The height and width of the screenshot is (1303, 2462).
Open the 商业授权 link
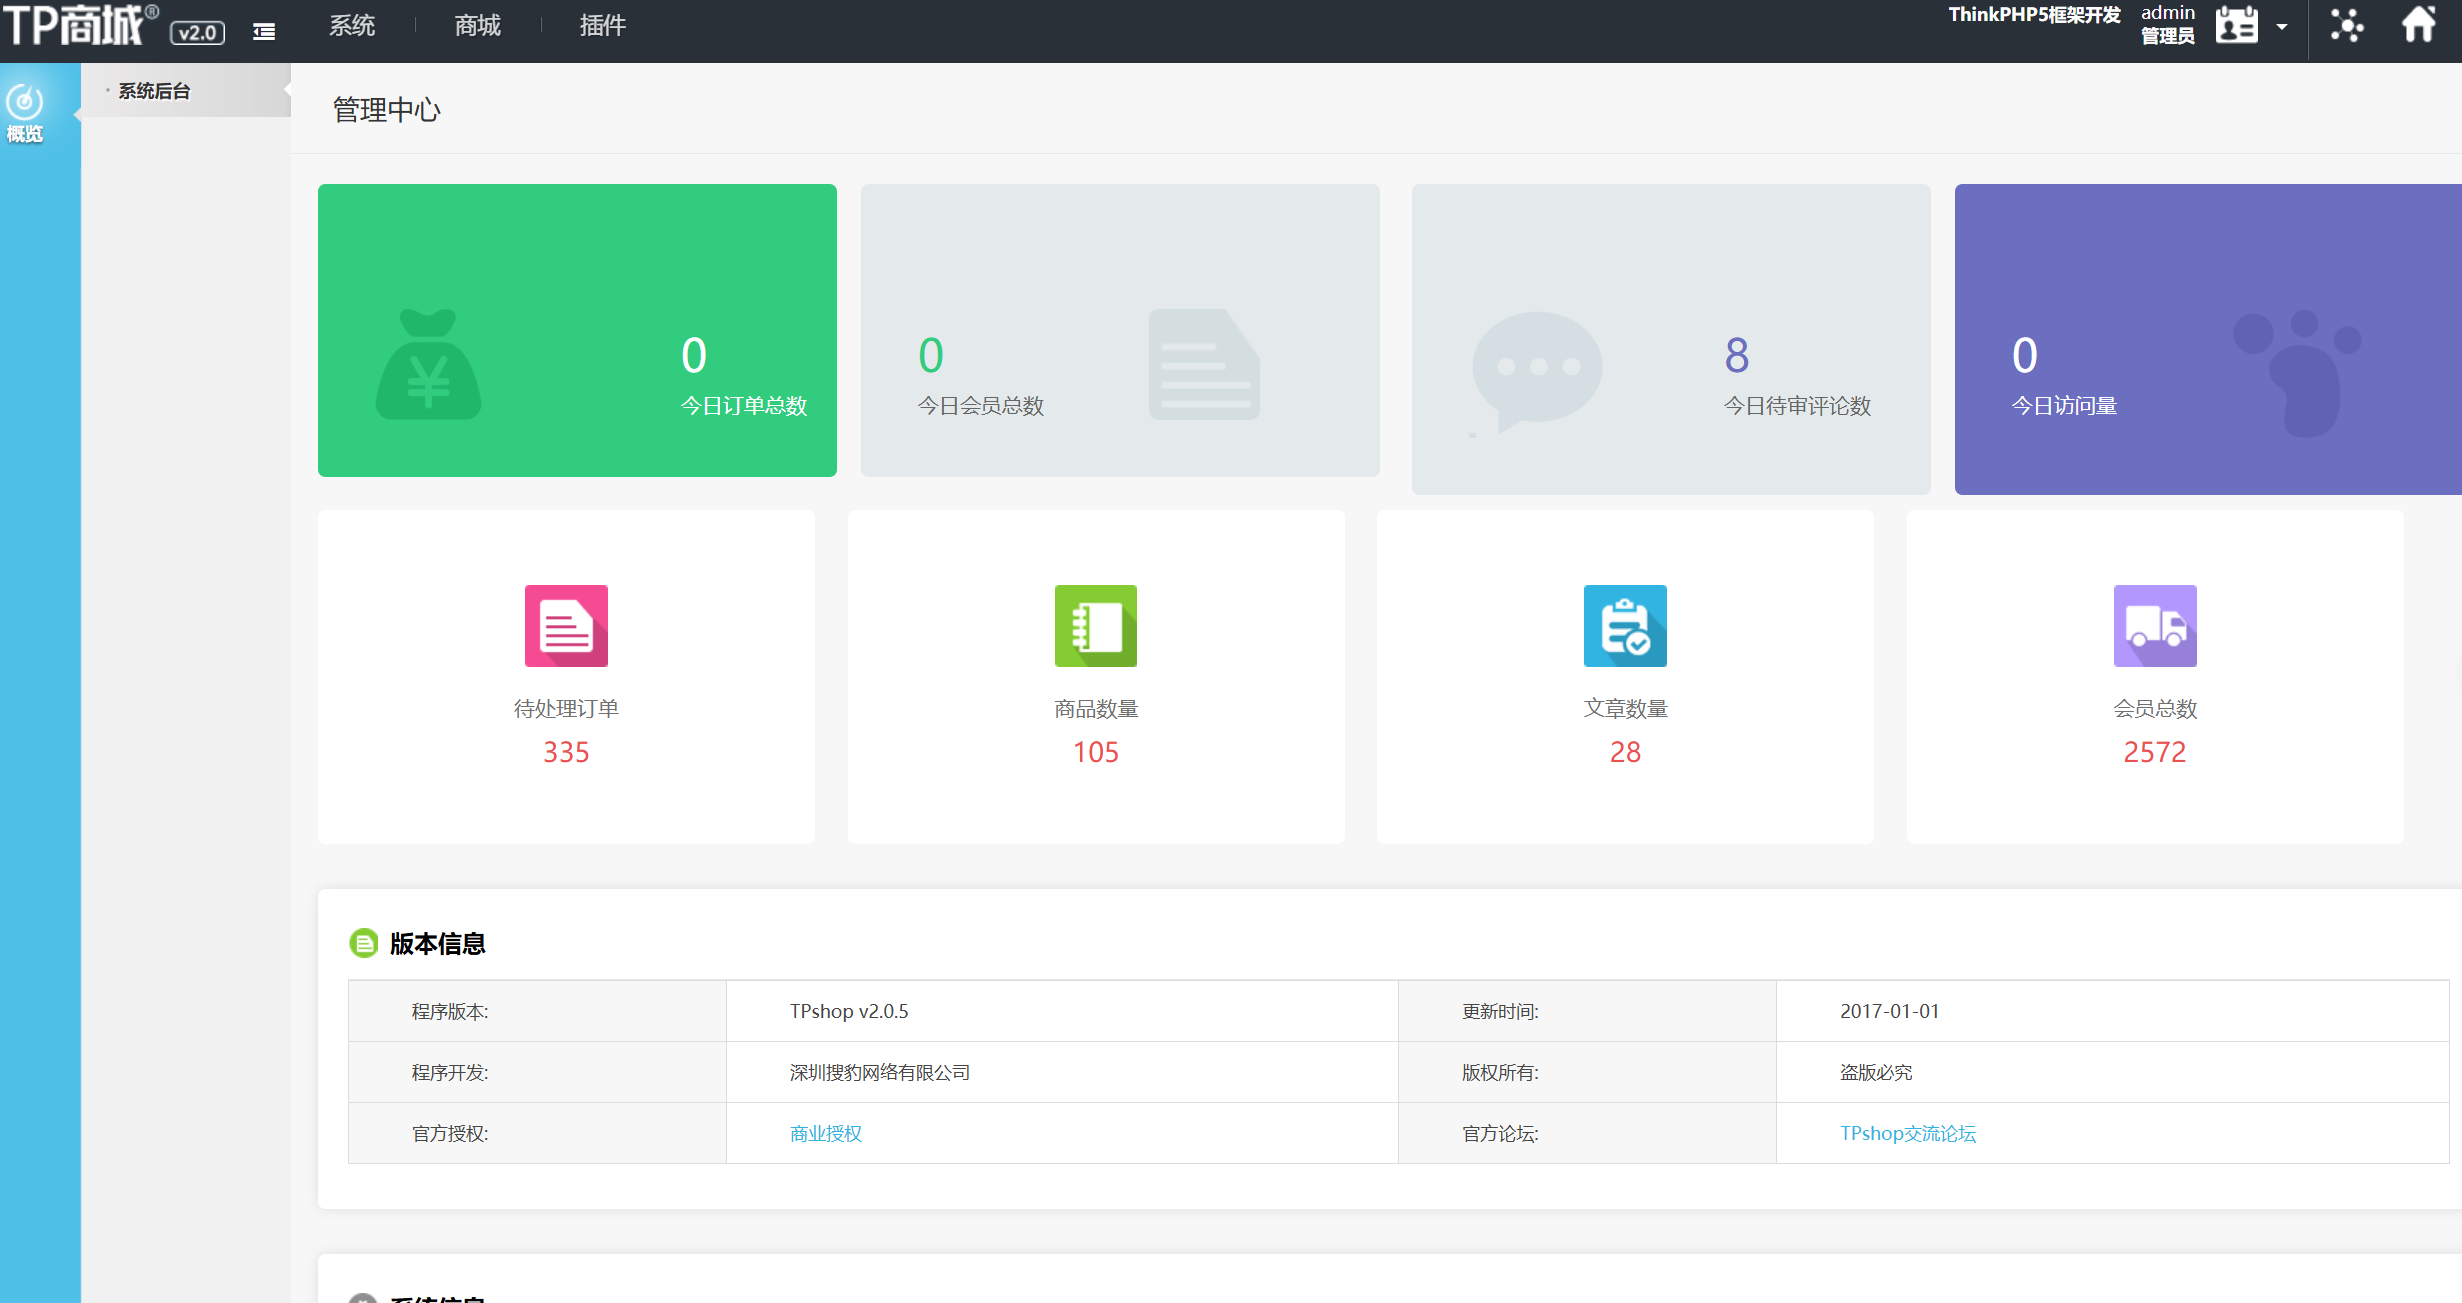click(825, 1133)
